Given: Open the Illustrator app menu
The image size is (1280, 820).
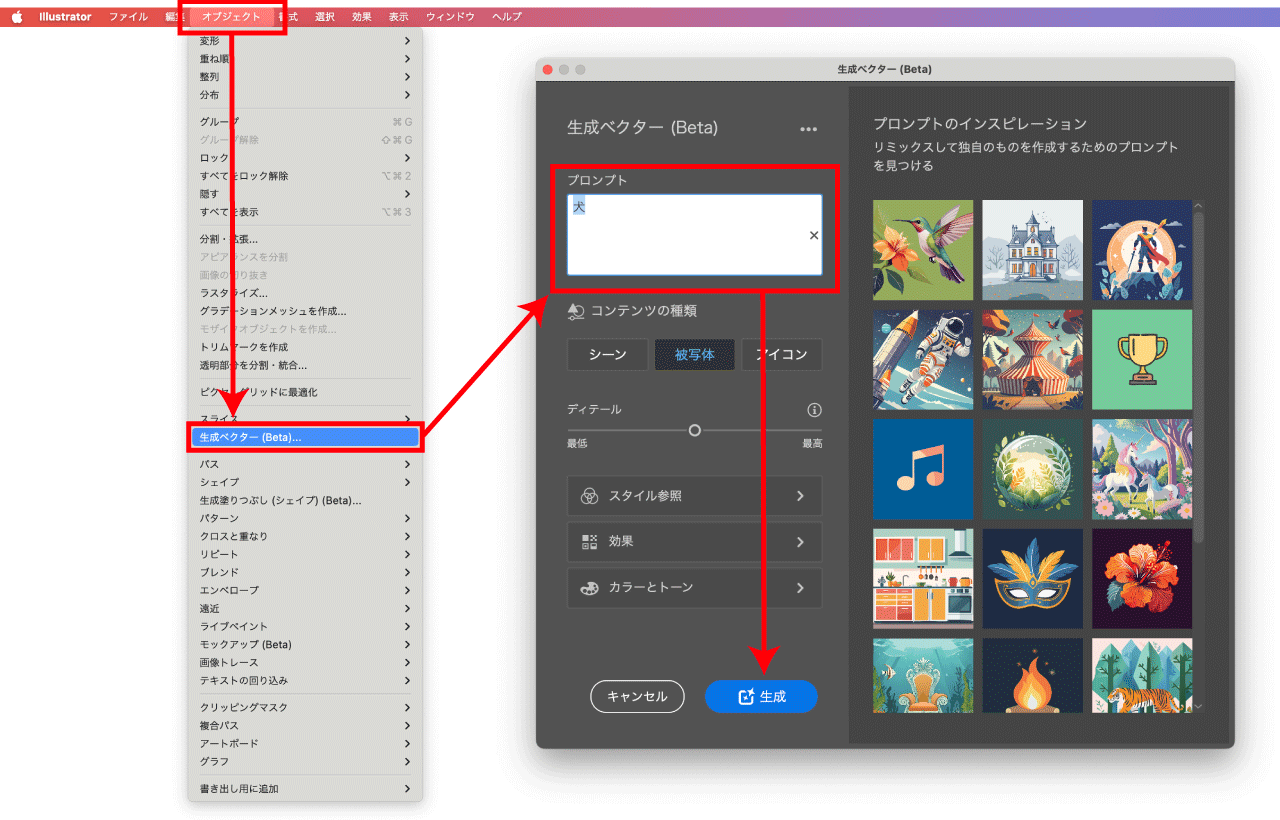Looking at the screenshot, I should click(65, 17).
